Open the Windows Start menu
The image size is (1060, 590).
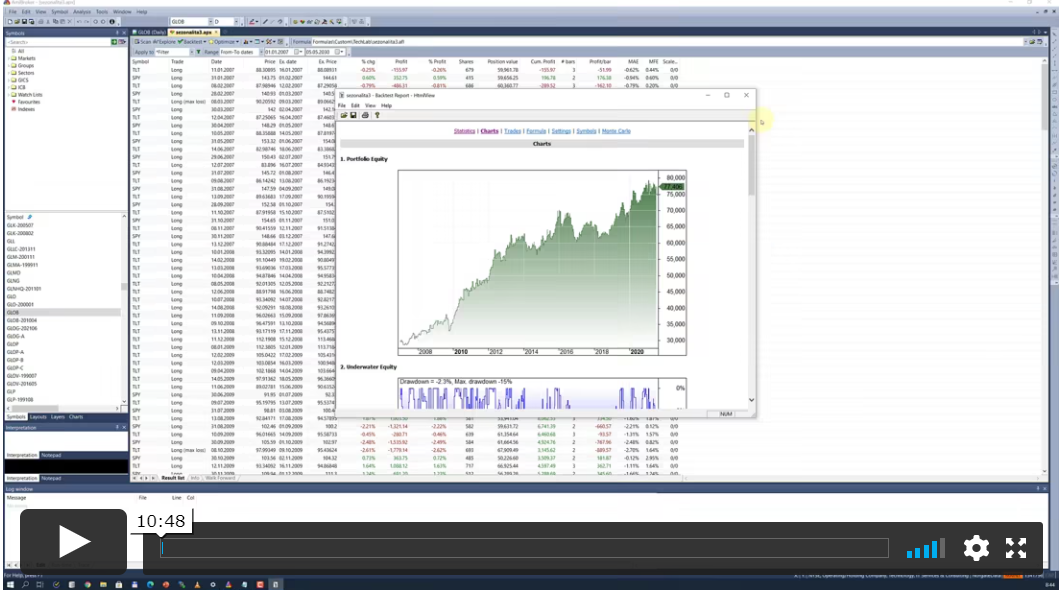pos(9,585)
